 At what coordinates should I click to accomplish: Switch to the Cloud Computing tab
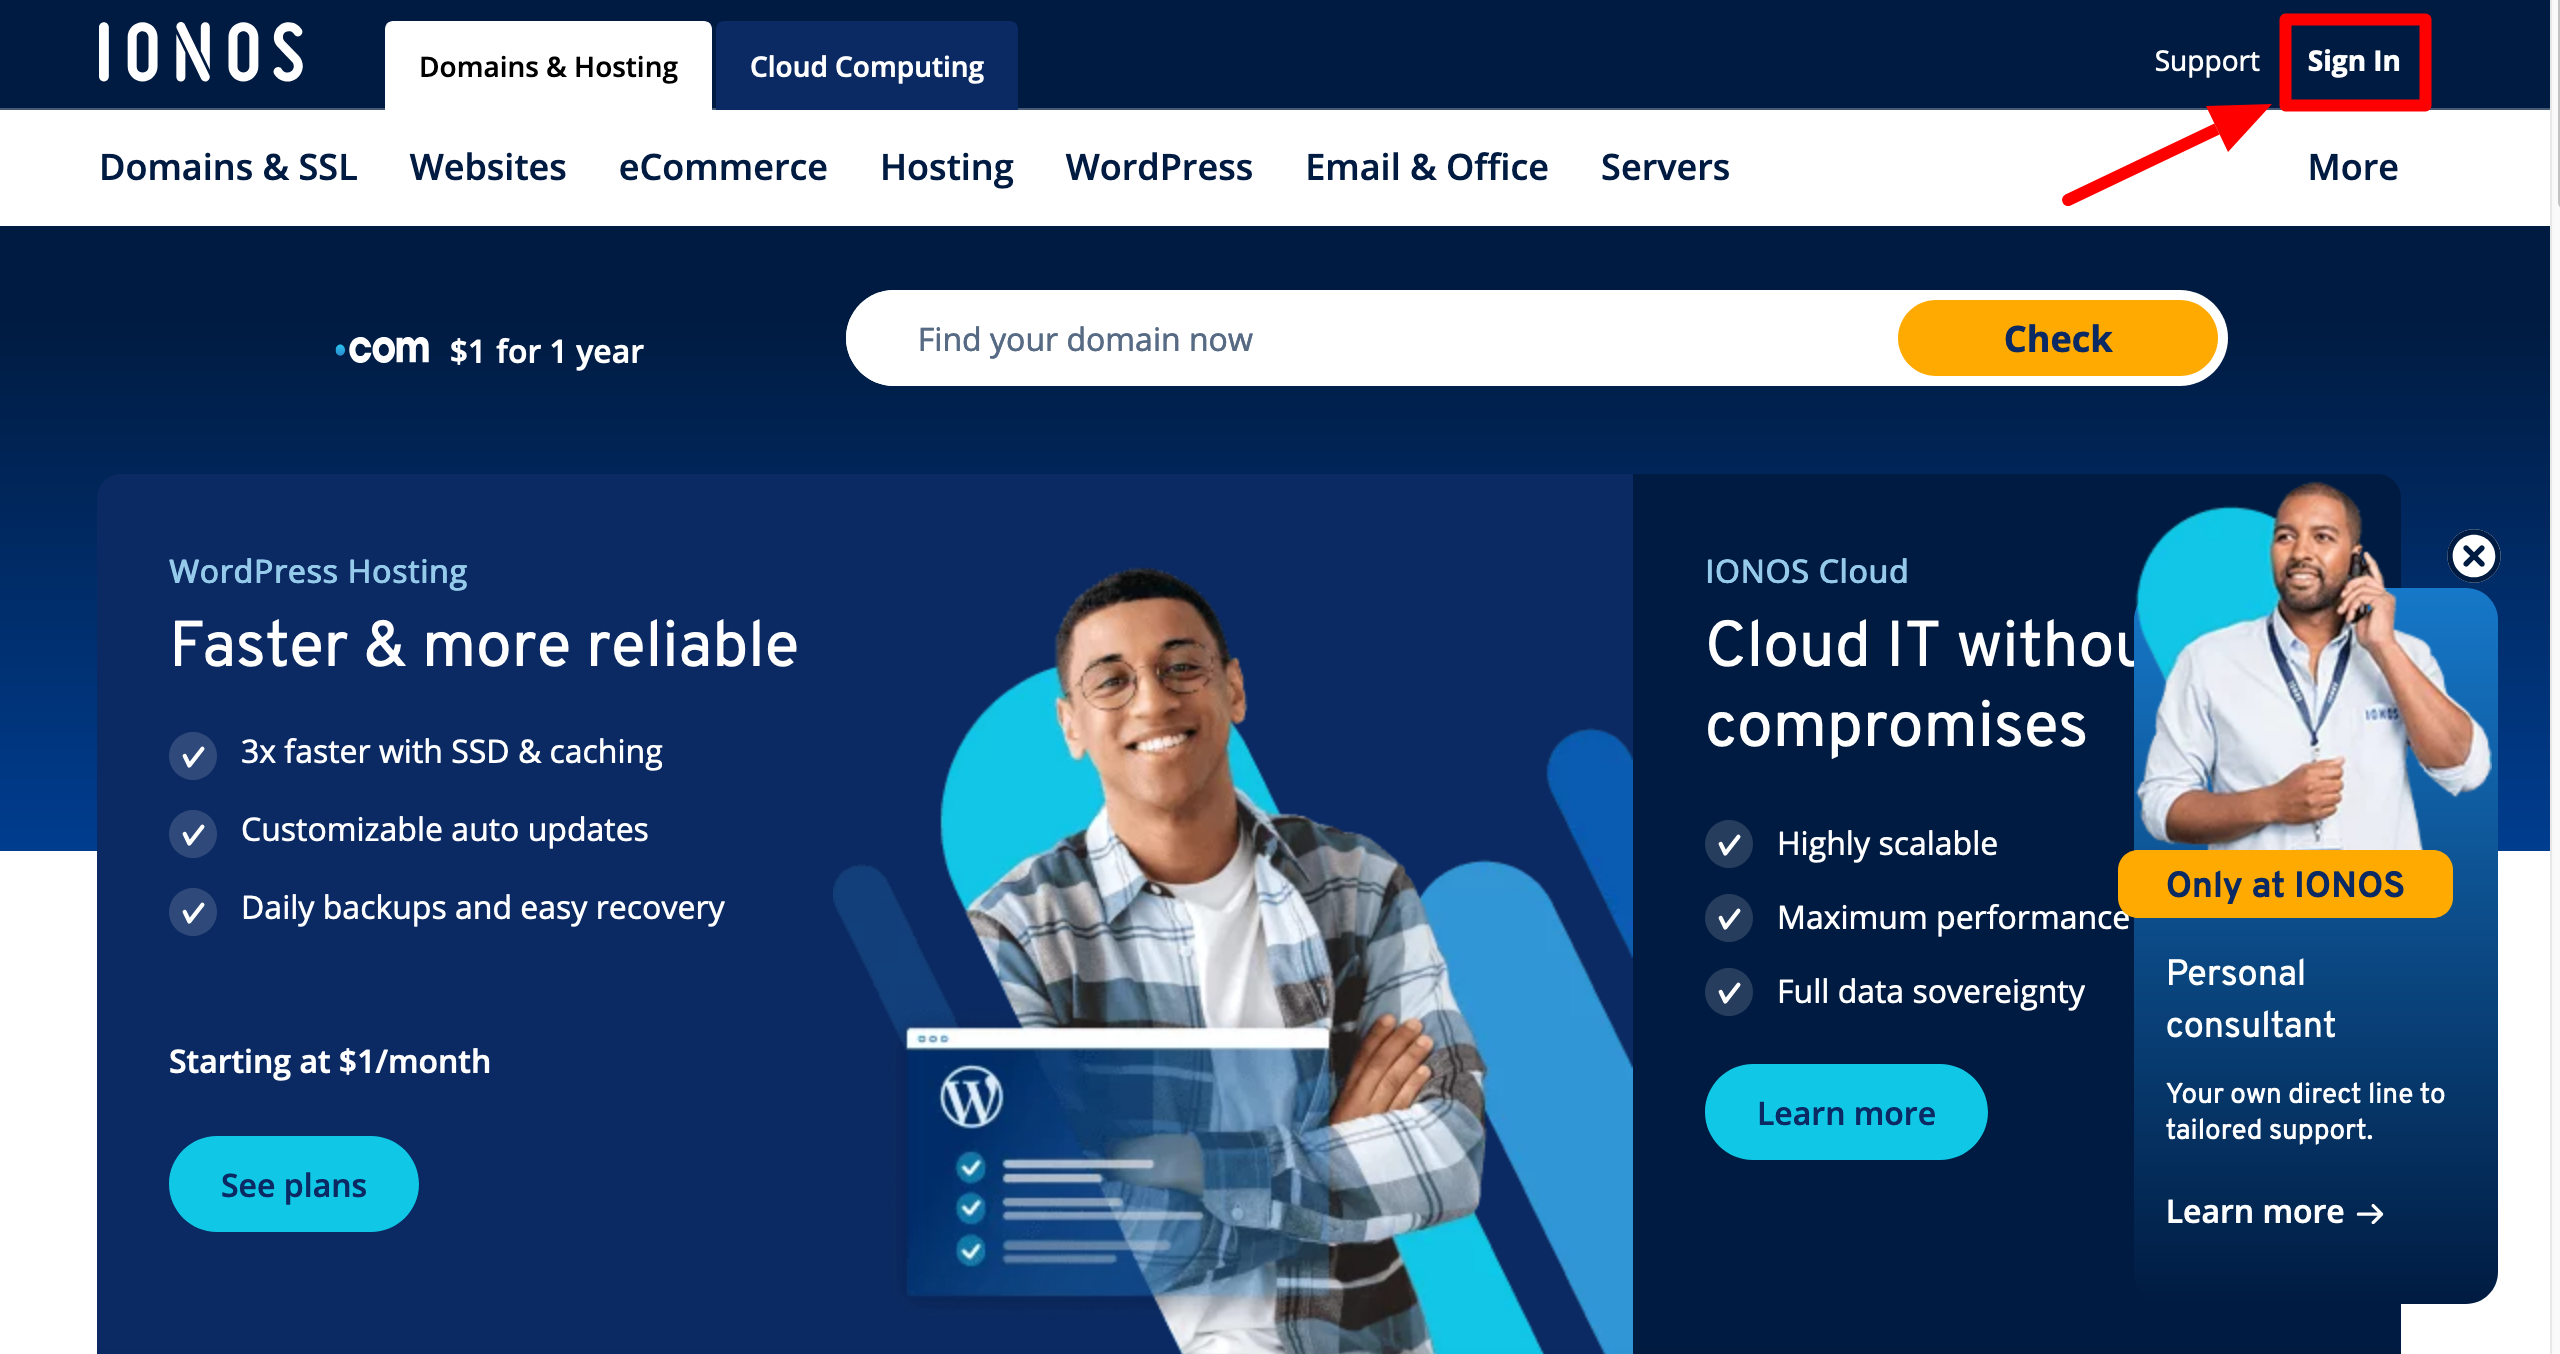(867, 66)
